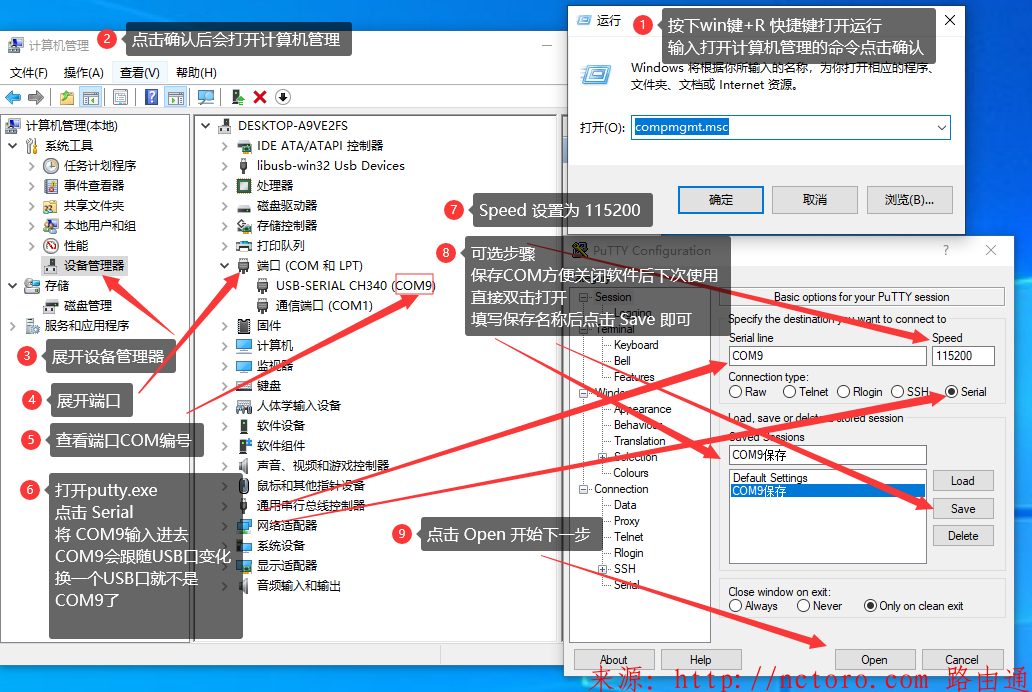This screenshot has height=692, width=1032.
Task: Select 事件查看器 in the left tree
Action: (93, 186)
